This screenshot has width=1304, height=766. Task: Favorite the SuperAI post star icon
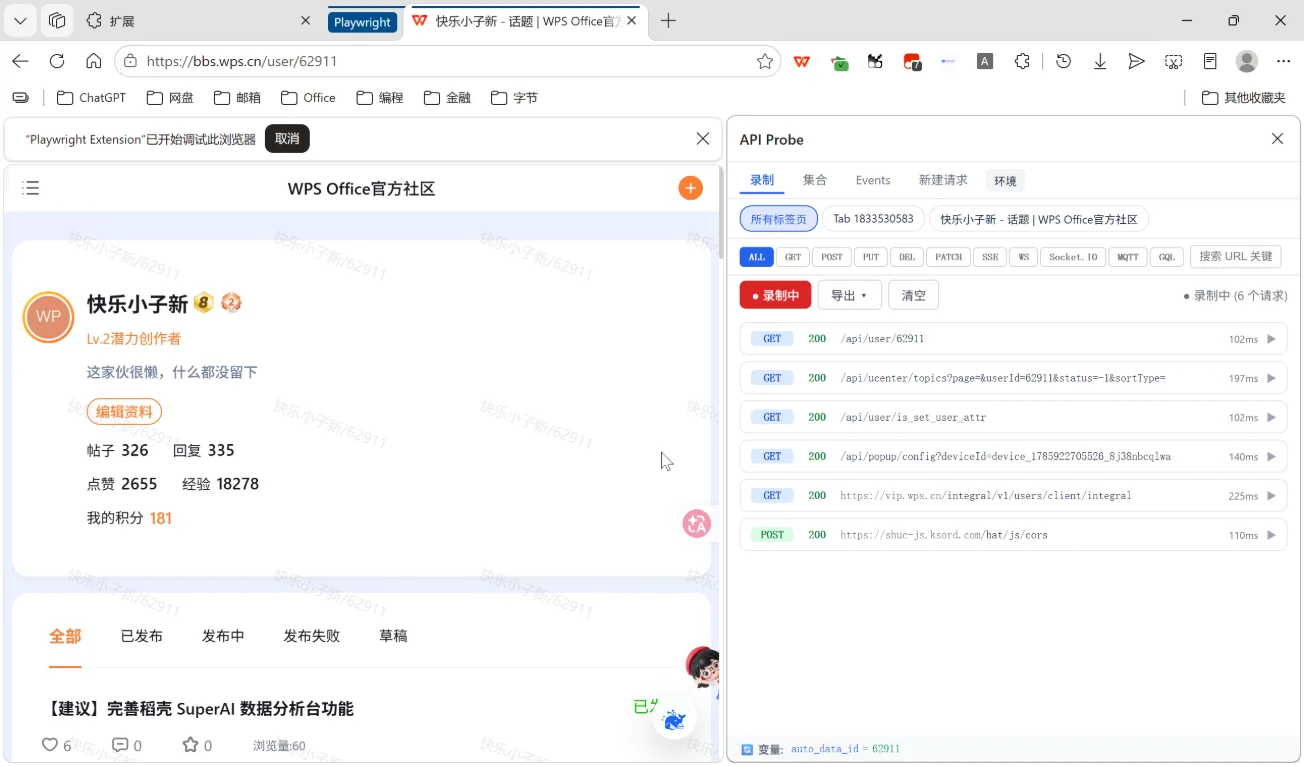pyautogui.click(x=190, y=745)
